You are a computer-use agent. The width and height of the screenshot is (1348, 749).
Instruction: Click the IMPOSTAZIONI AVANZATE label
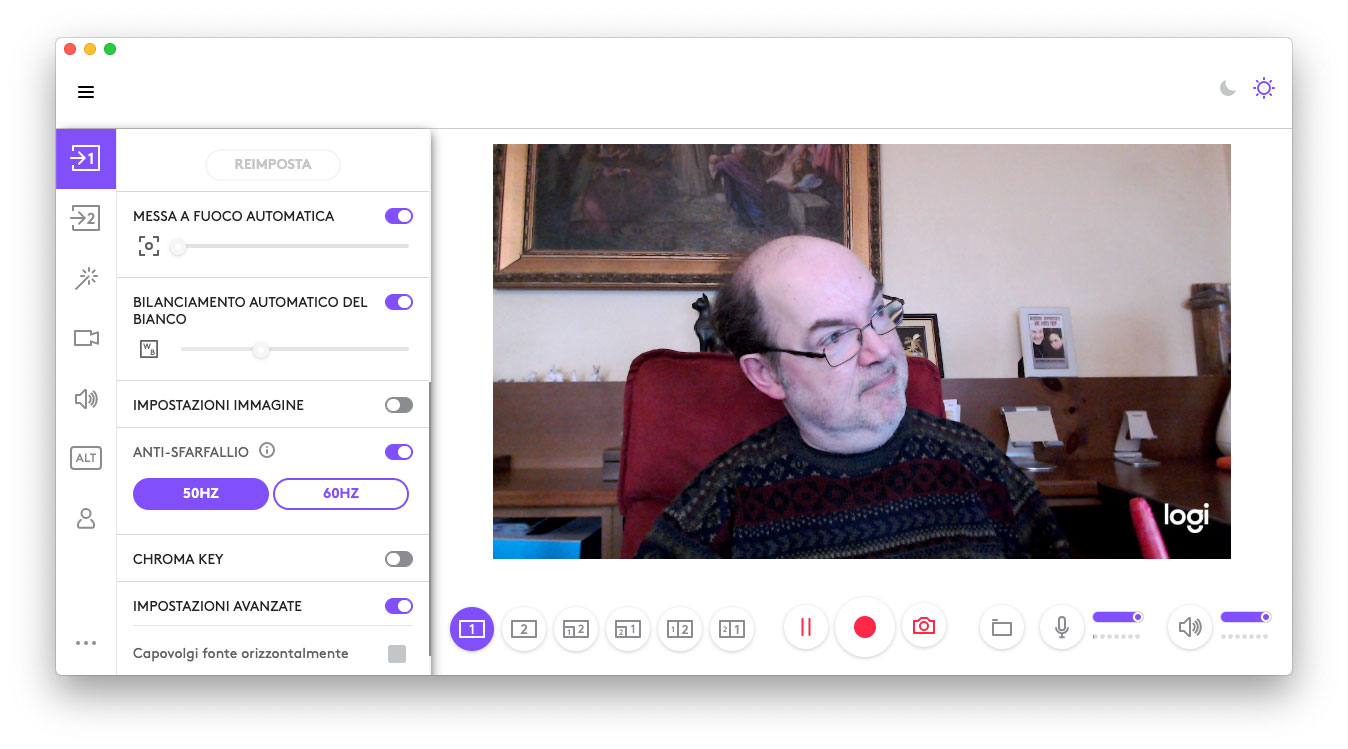tap(217, 606)
